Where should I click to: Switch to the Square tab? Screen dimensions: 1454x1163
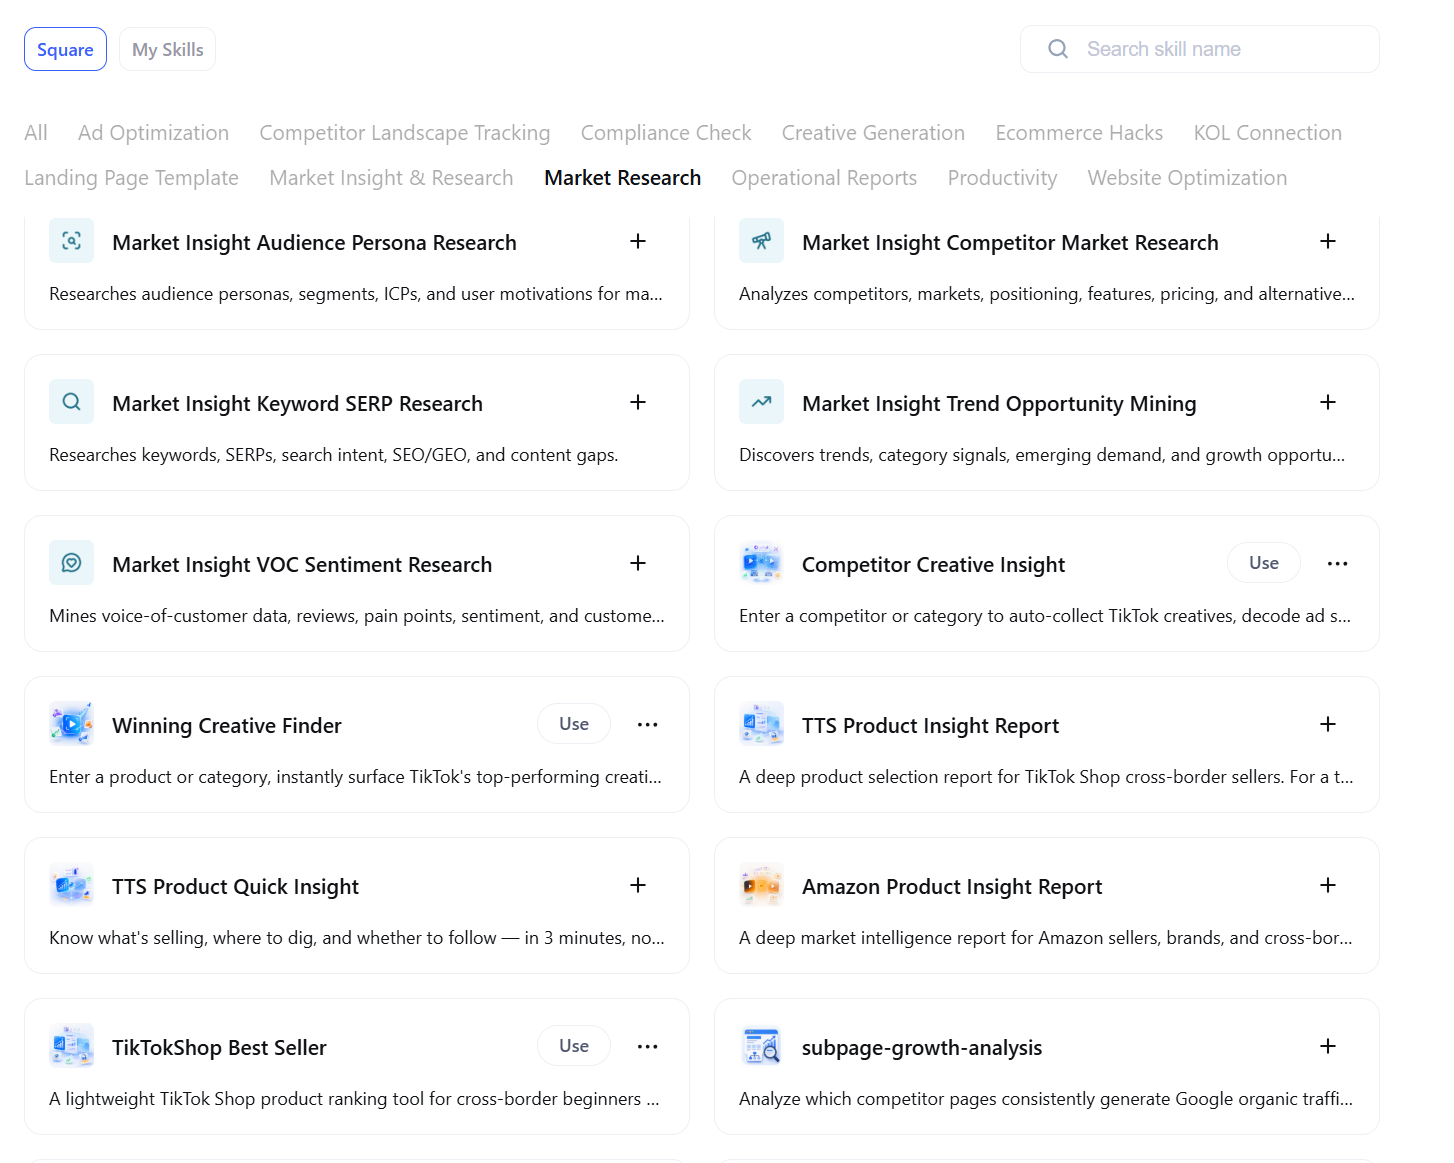point(65,49)
